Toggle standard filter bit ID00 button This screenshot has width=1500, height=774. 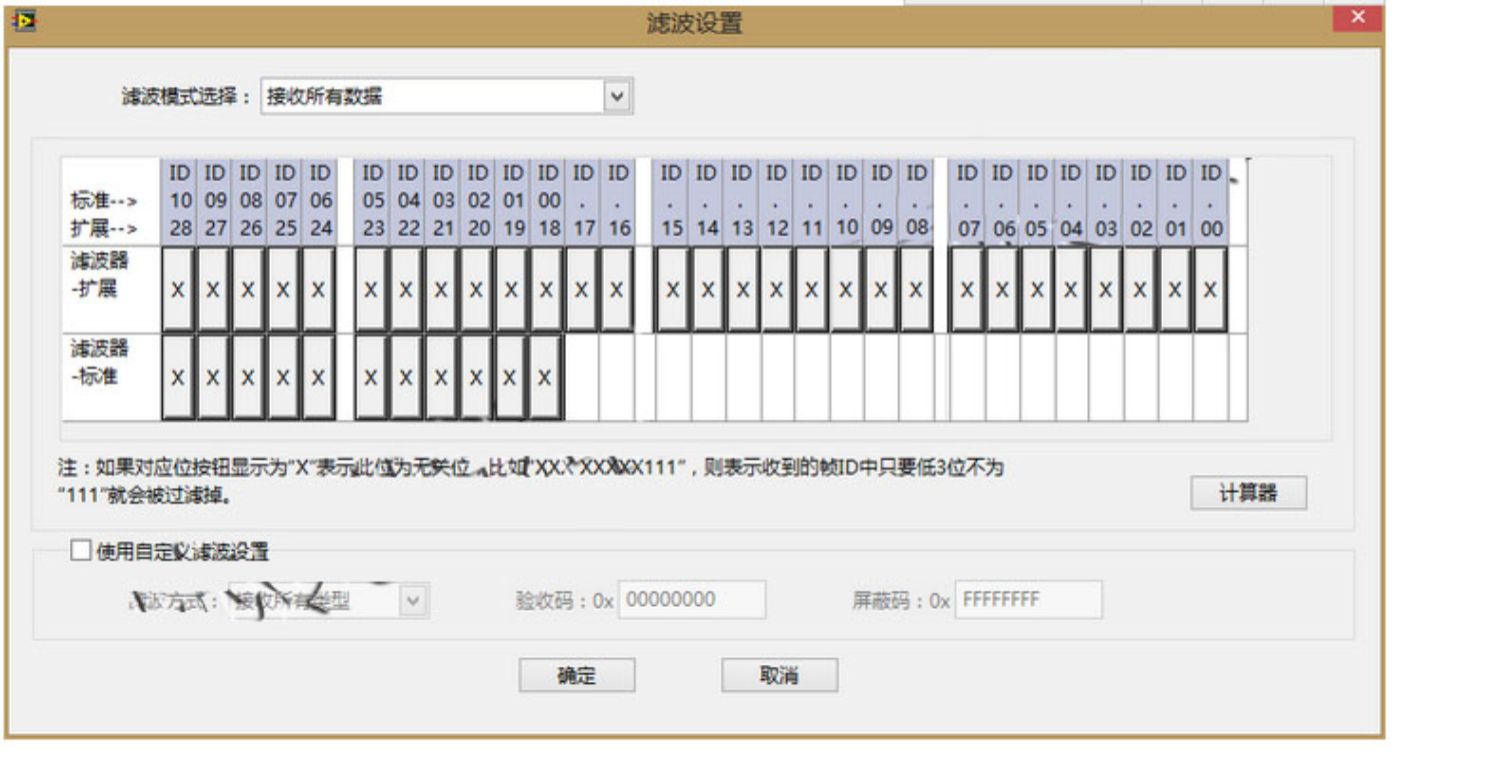tap(545, 377)
